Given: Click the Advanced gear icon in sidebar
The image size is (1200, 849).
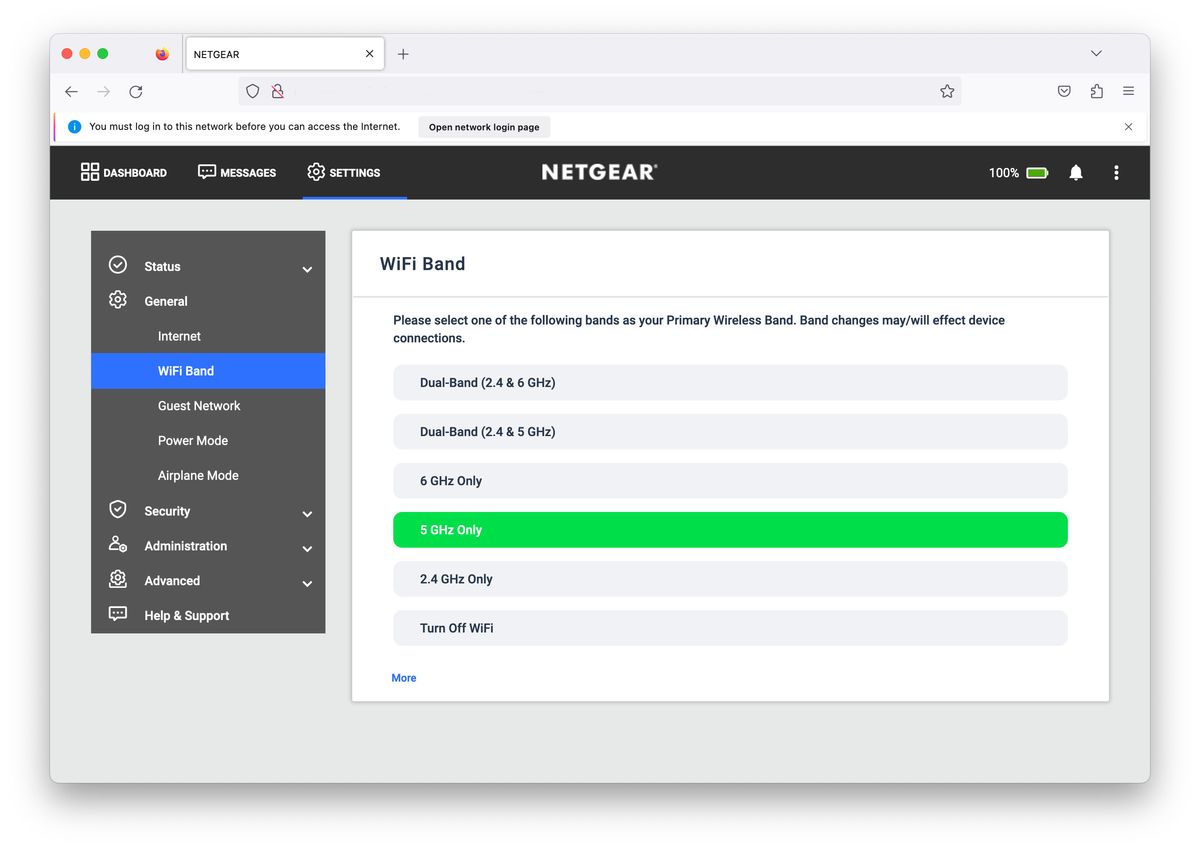Looking at the screenshot, I should pyautogui.click(x=118, y=579).
